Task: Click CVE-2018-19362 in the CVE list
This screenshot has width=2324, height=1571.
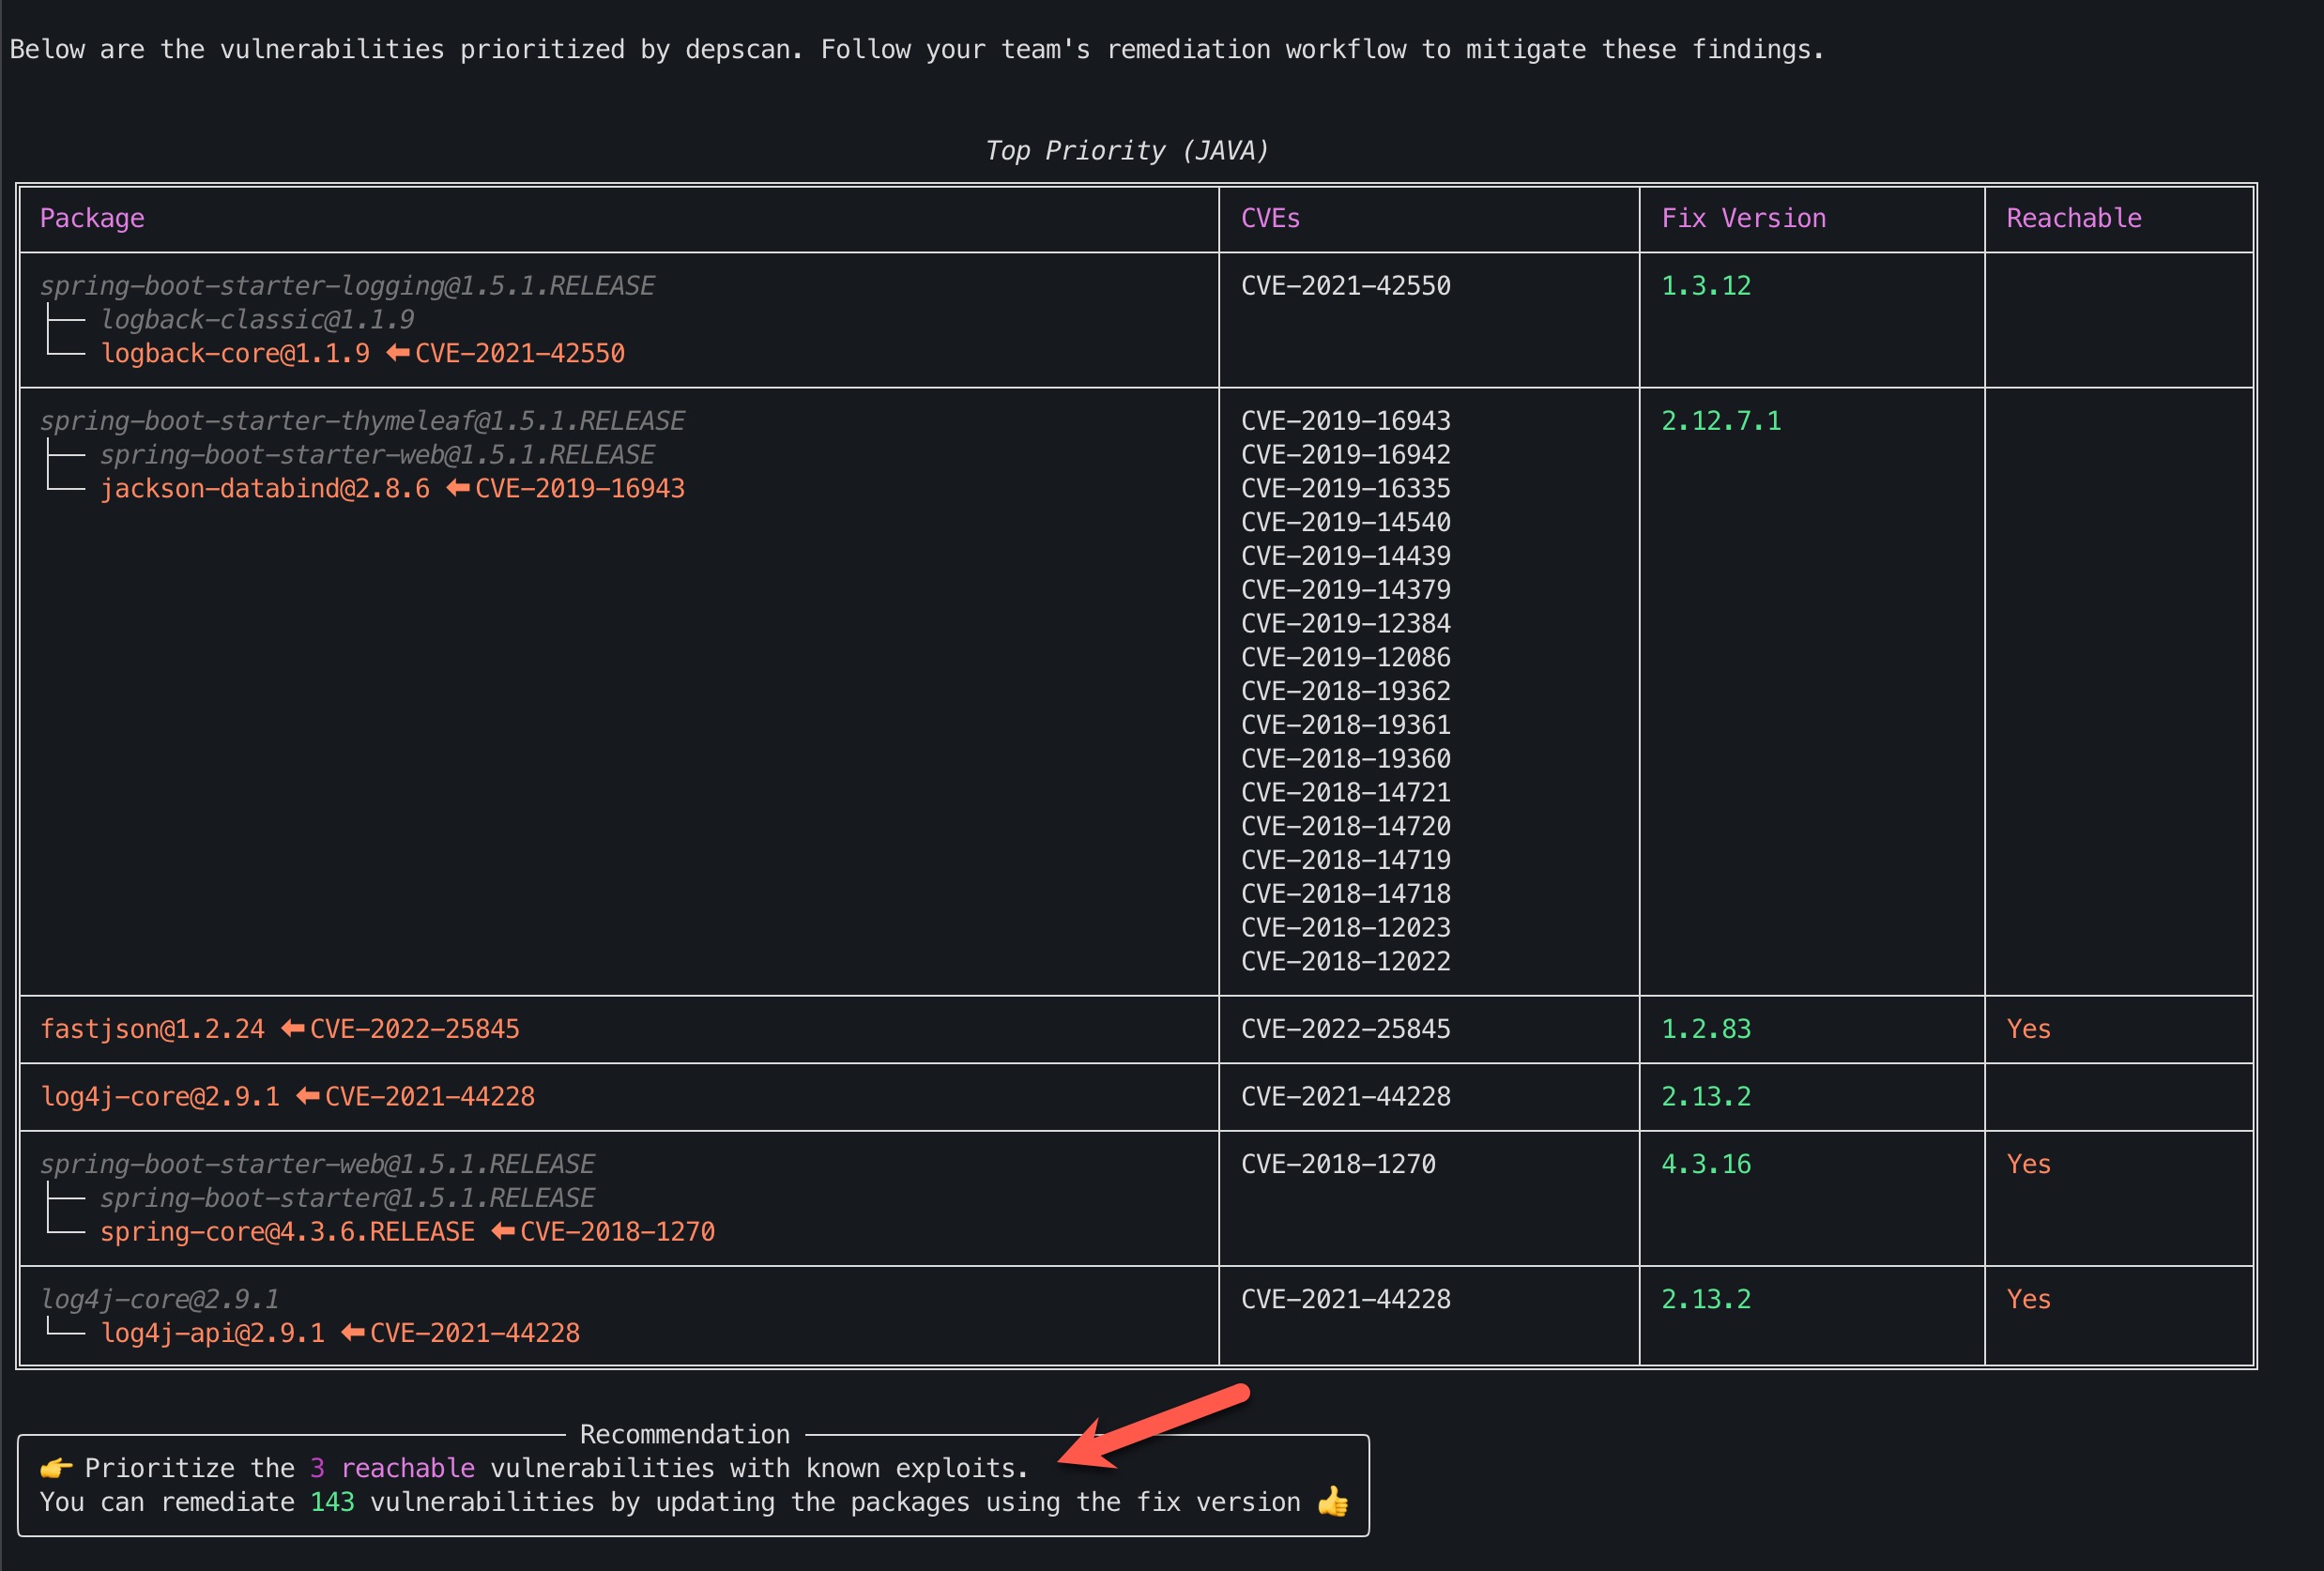Action: tap(1345, 692)
